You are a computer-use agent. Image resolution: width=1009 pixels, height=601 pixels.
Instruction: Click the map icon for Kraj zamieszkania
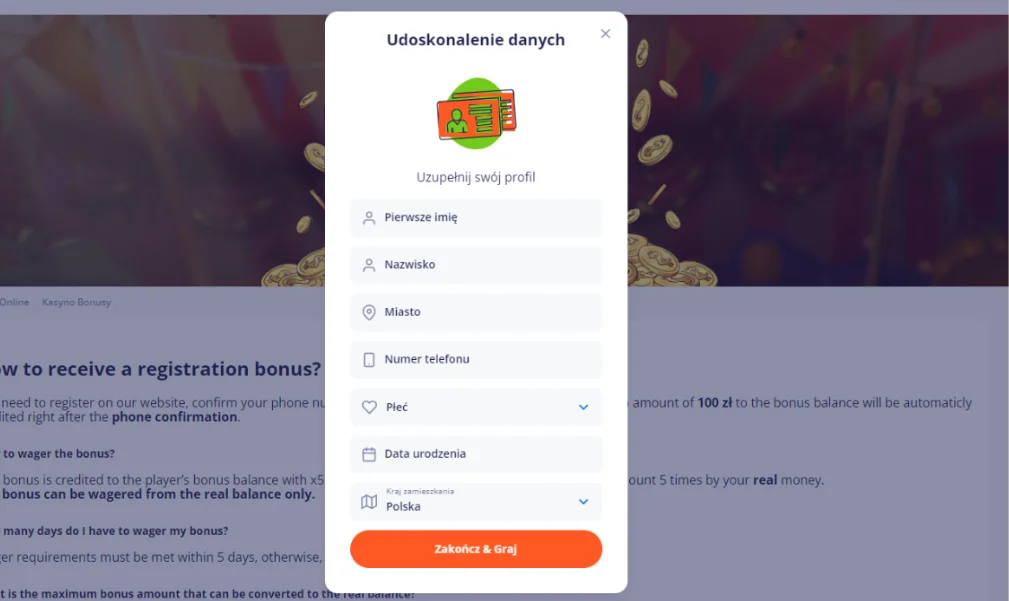click(x=369, y=502)
